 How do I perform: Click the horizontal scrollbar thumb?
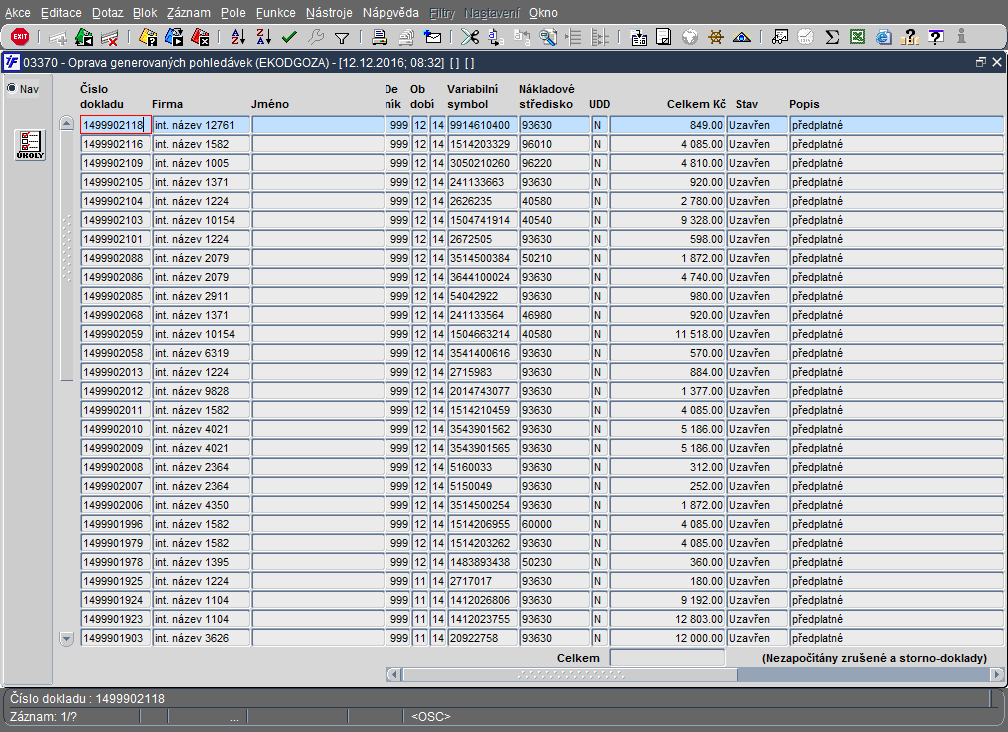(570, 675)
